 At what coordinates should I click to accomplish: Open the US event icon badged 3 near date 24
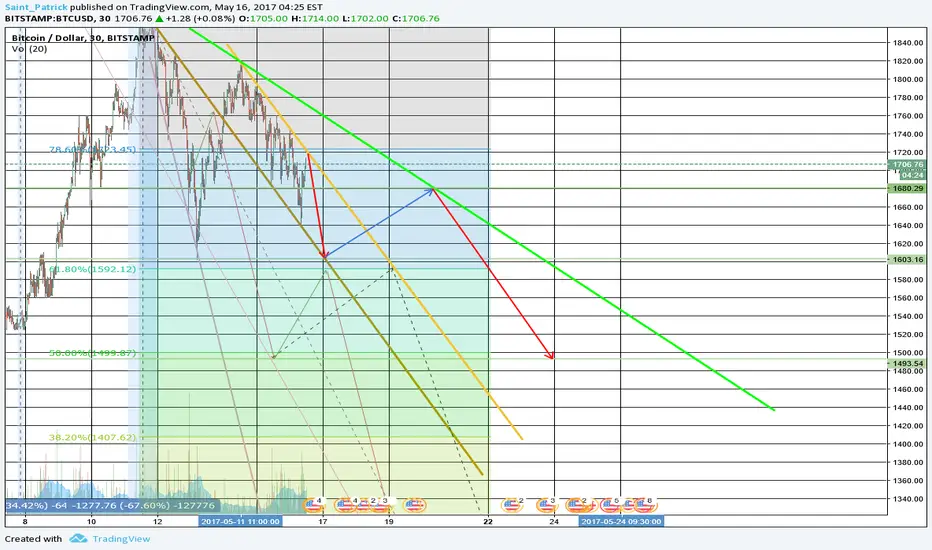[x=547, y=505]
